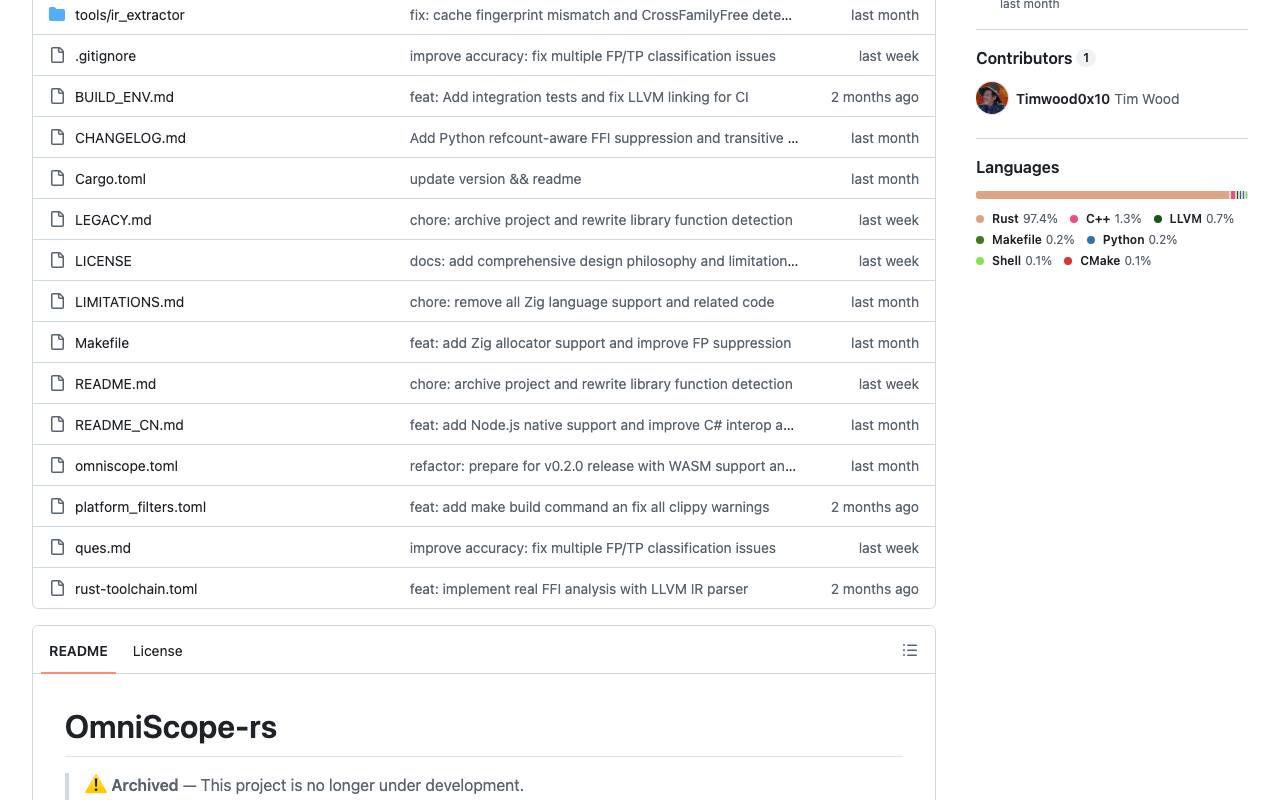This screenshot has height=800, width=1280.
Task: Click the file icon beside .gitignore
Action: coord(57,56)
